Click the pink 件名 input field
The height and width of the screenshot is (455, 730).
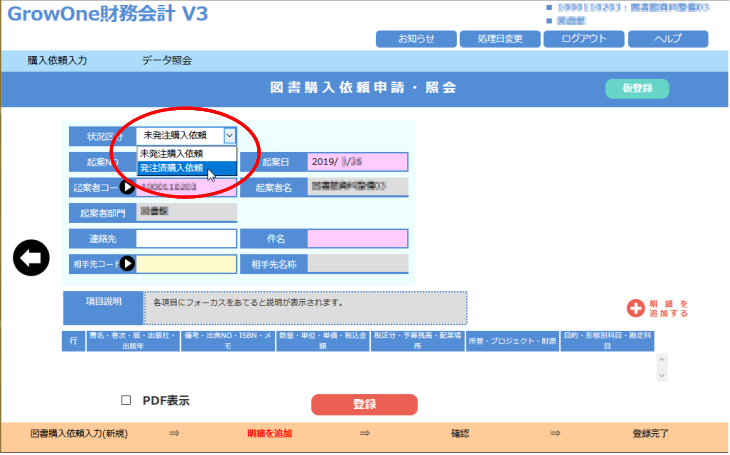358,238
